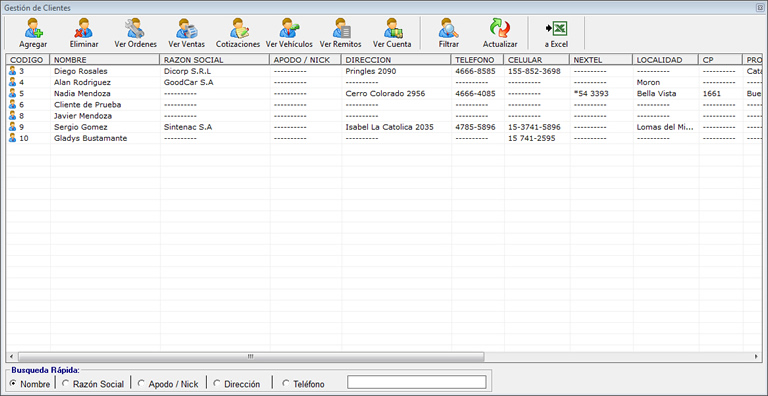Select the Apodo / Nick radio button
Screen dimensions: 768x396
pos(141,383)
